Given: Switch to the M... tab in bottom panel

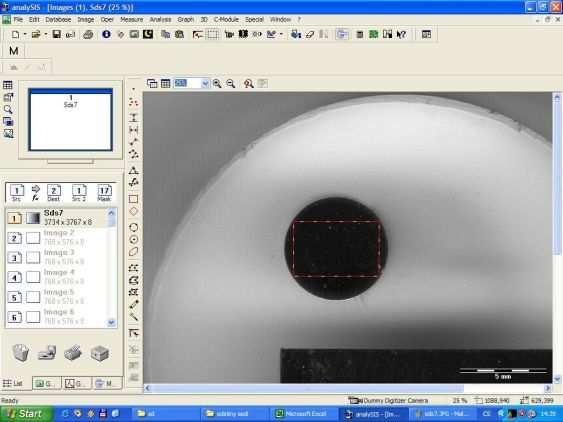Looking at the screenshot, I should point(107,384).
